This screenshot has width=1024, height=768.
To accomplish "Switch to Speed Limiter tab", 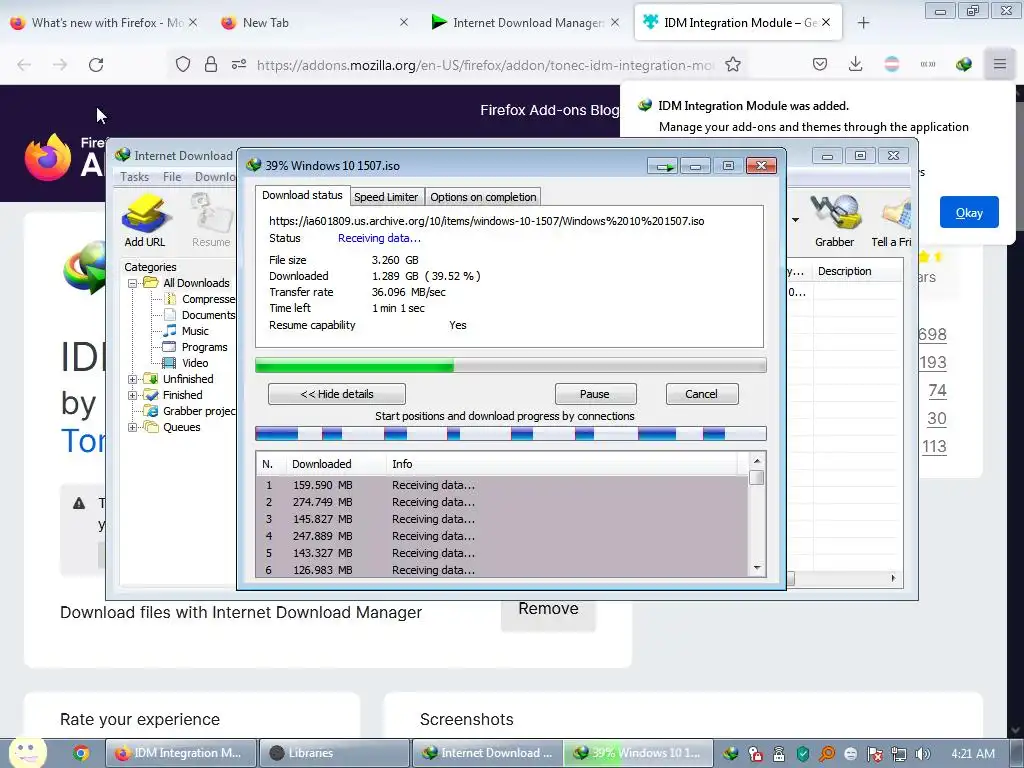I will [x=386, y=197].
